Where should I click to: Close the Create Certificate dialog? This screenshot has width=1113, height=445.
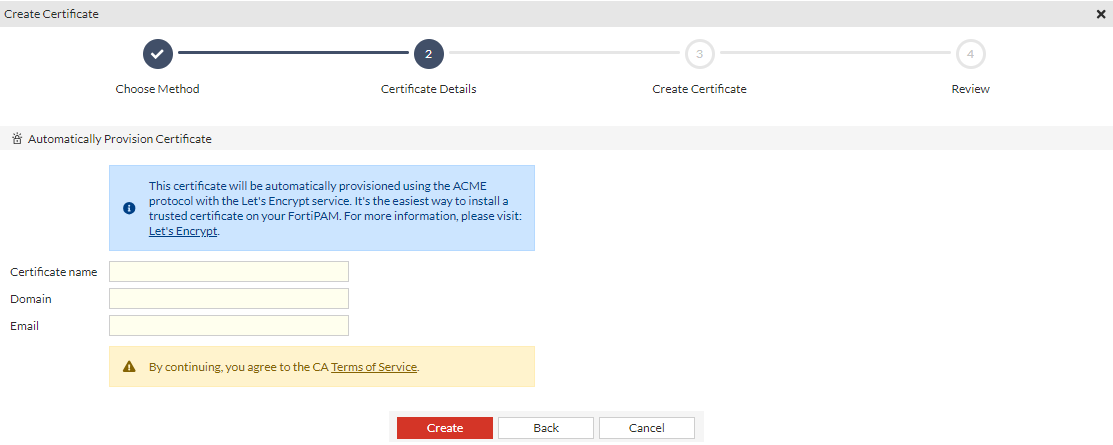tap(1101, 13)
